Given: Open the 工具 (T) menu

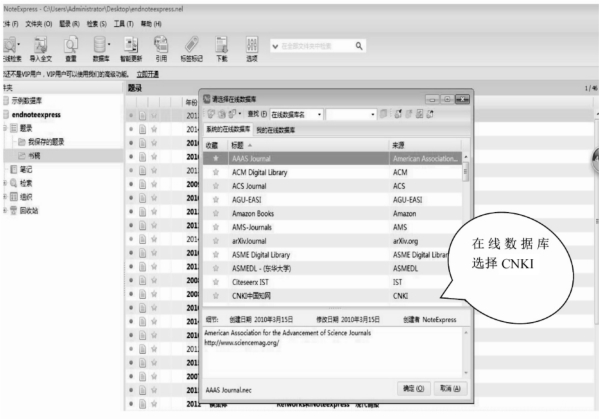Looking at the screenshot, I should click(124, 24).
